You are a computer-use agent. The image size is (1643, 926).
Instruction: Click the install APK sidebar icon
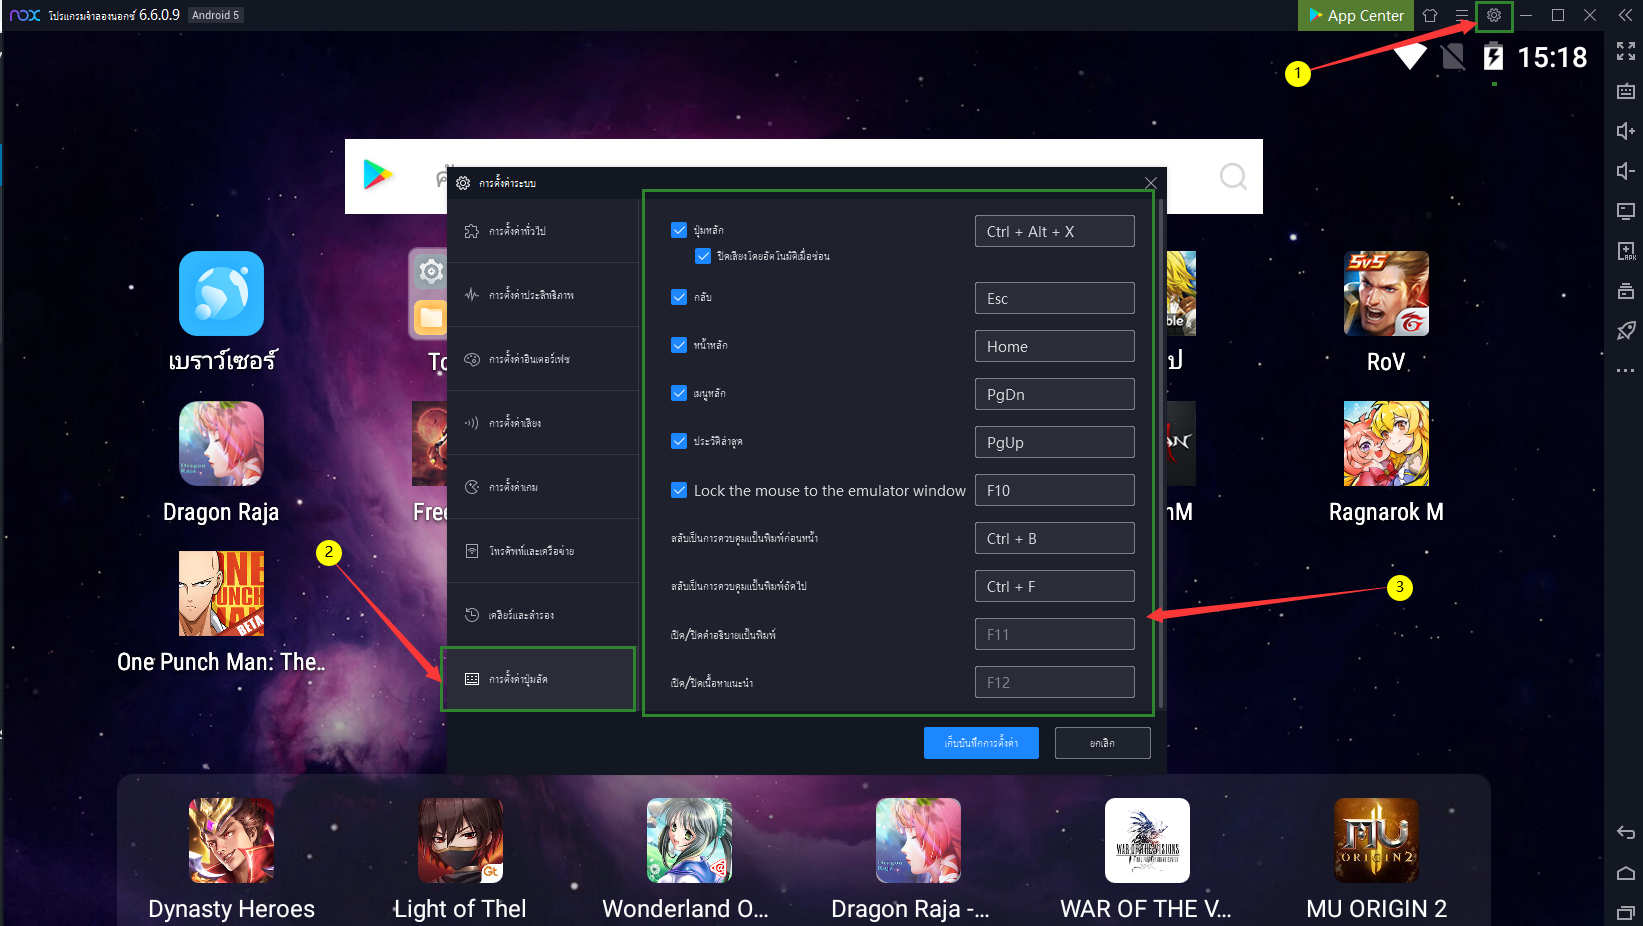tap(1626, 251)
